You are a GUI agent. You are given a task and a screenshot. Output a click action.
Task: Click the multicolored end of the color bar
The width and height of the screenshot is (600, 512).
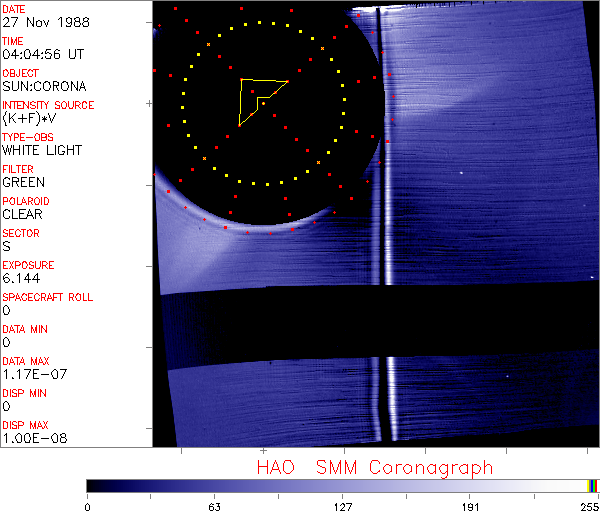[593, 485]
